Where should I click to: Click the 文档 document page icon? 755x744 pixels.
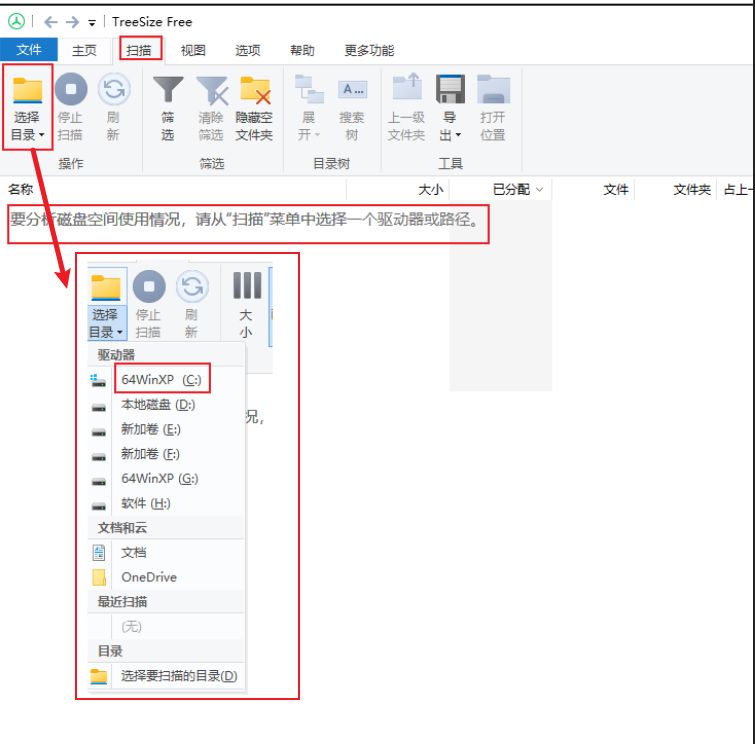(99, 553)
